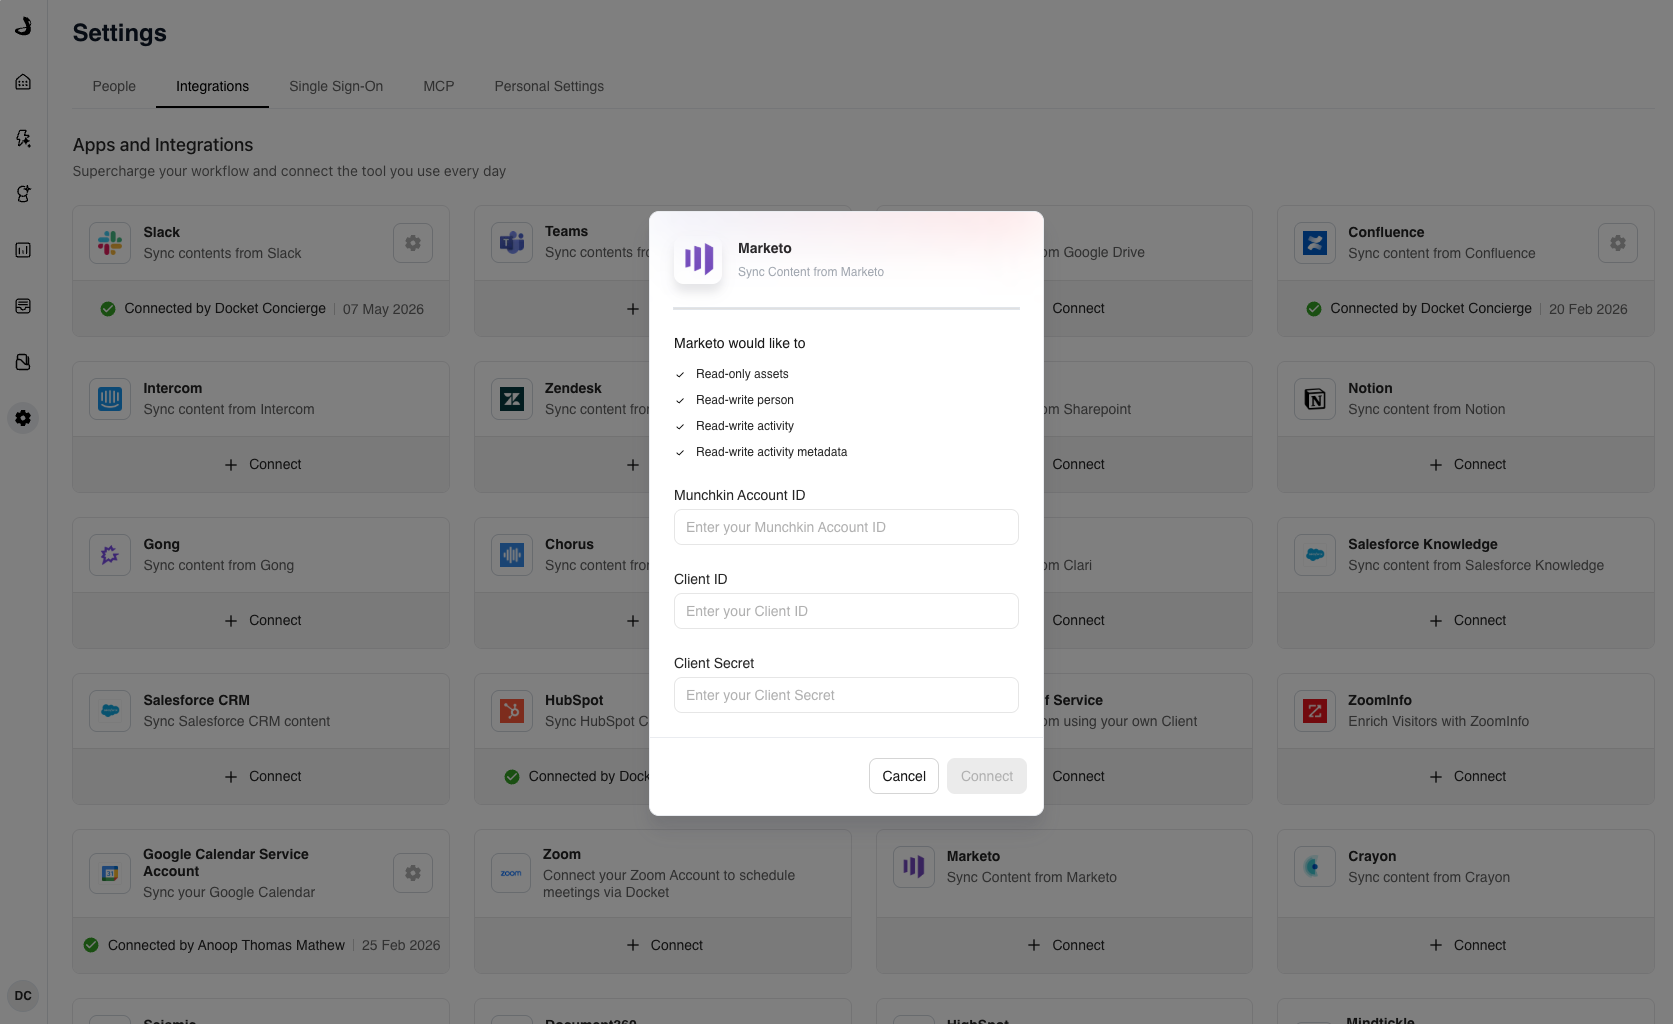Connect Marketo from the background card
1673x1024 pixels.
pyautogui.click(x=1066, y=945)
